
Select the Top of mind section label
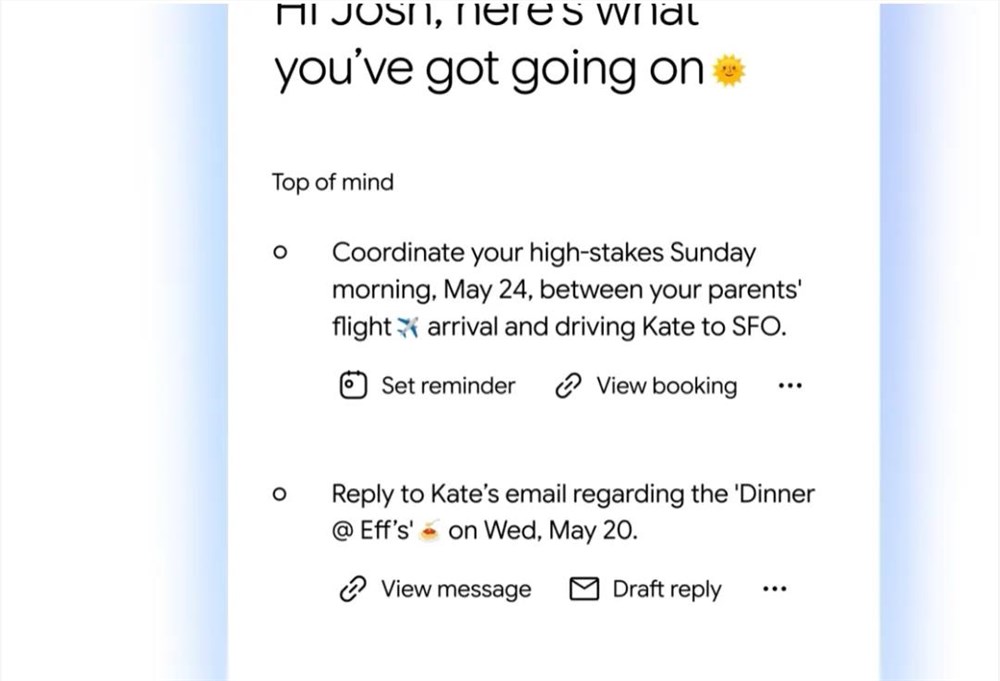click(332, 182)
